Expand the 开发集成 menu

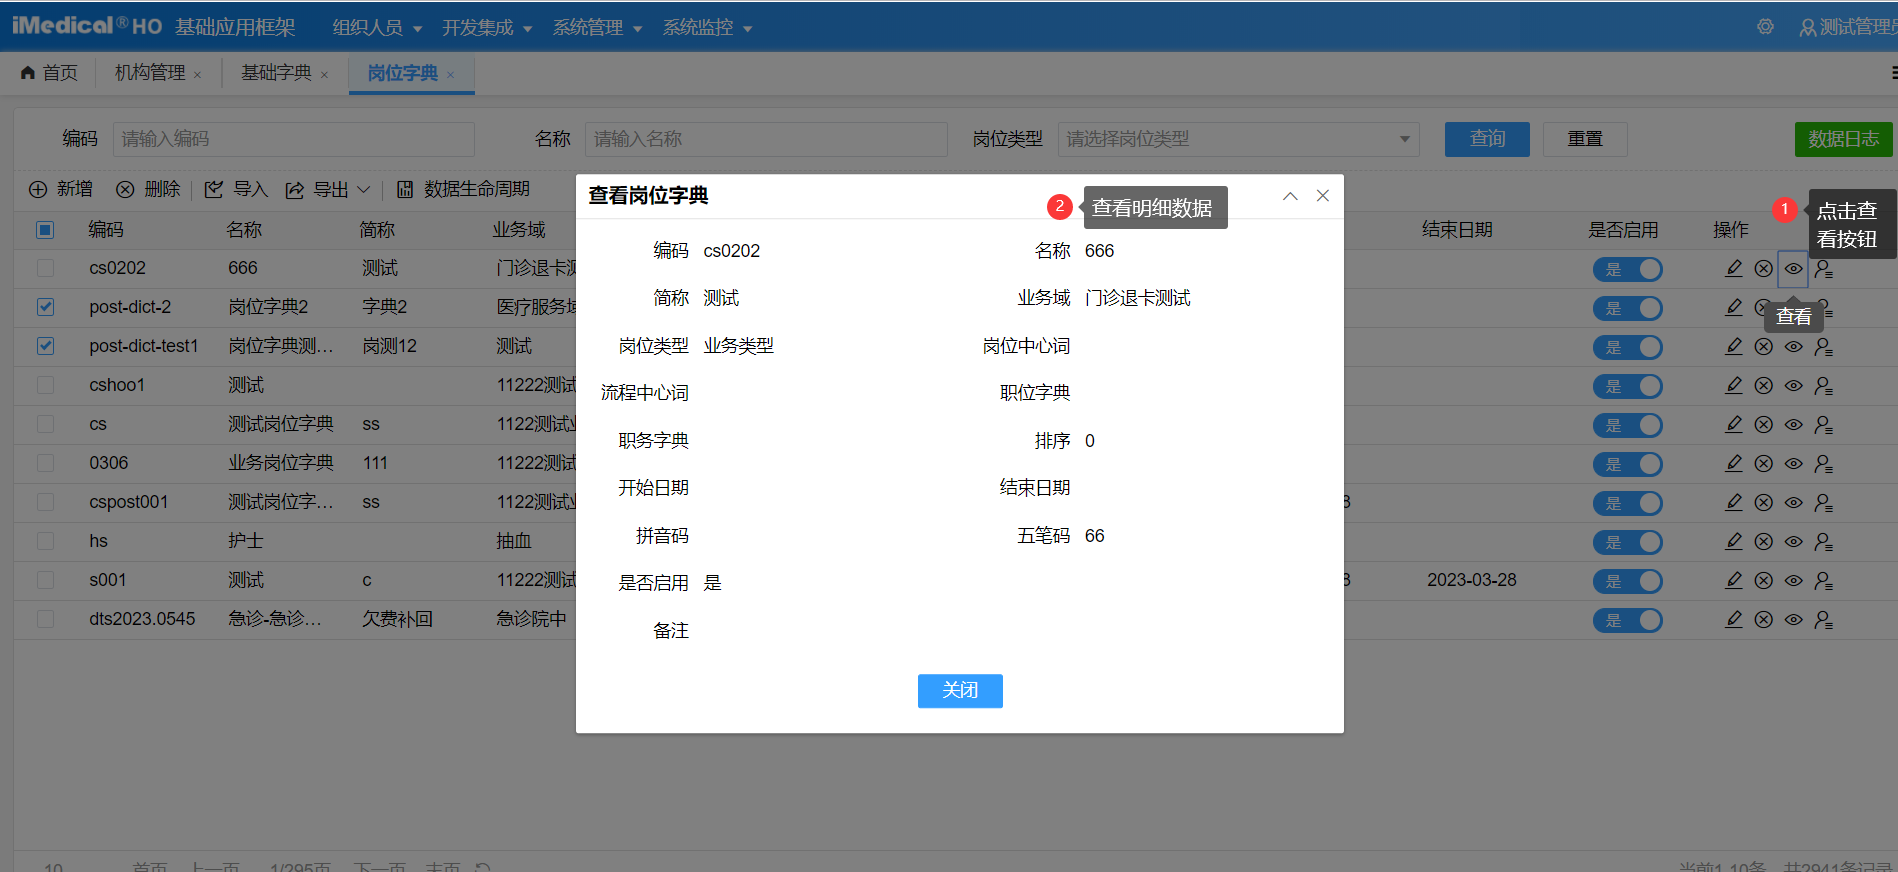coord(487,27)
